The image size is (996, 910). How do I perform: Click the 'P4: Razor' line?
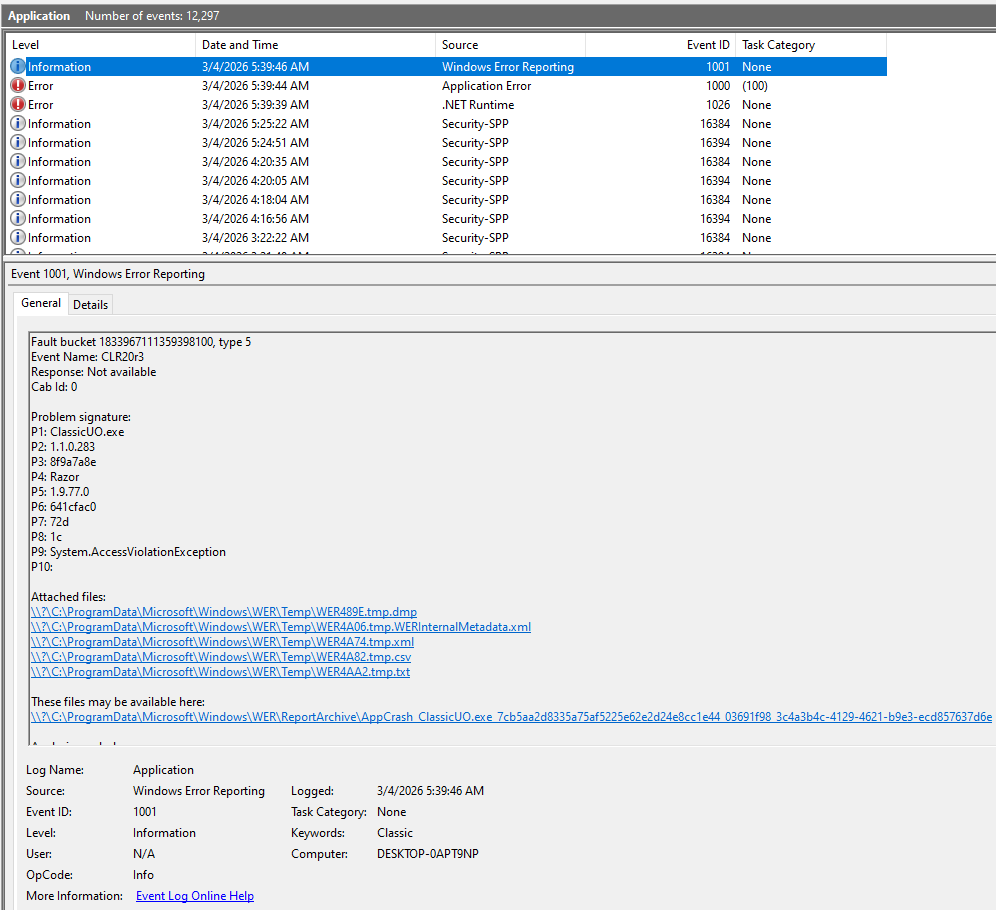click(x=55, y=477)
